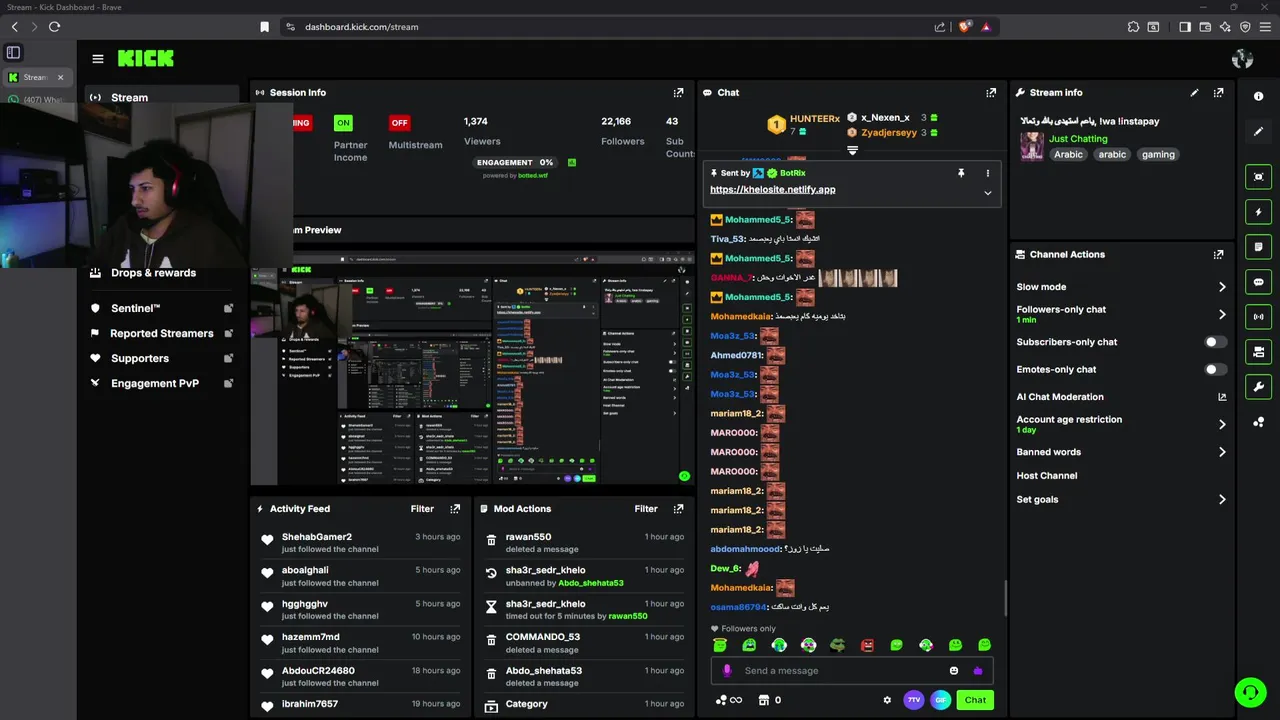Click the Kick logo
Viewport: 1280px width, 720px height.
point(146,58)
